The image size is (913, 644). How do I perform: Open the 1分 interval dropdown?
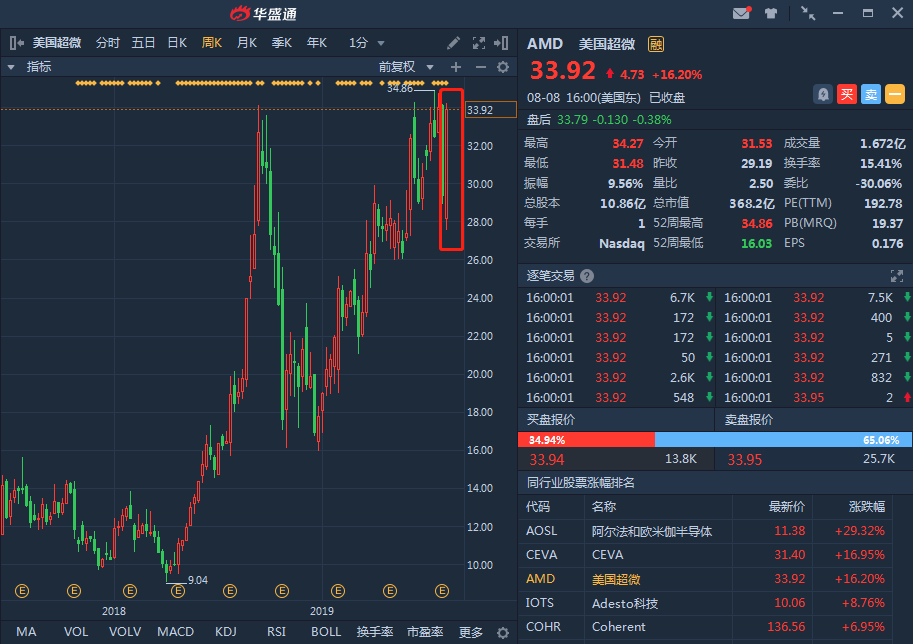[367, 43]
